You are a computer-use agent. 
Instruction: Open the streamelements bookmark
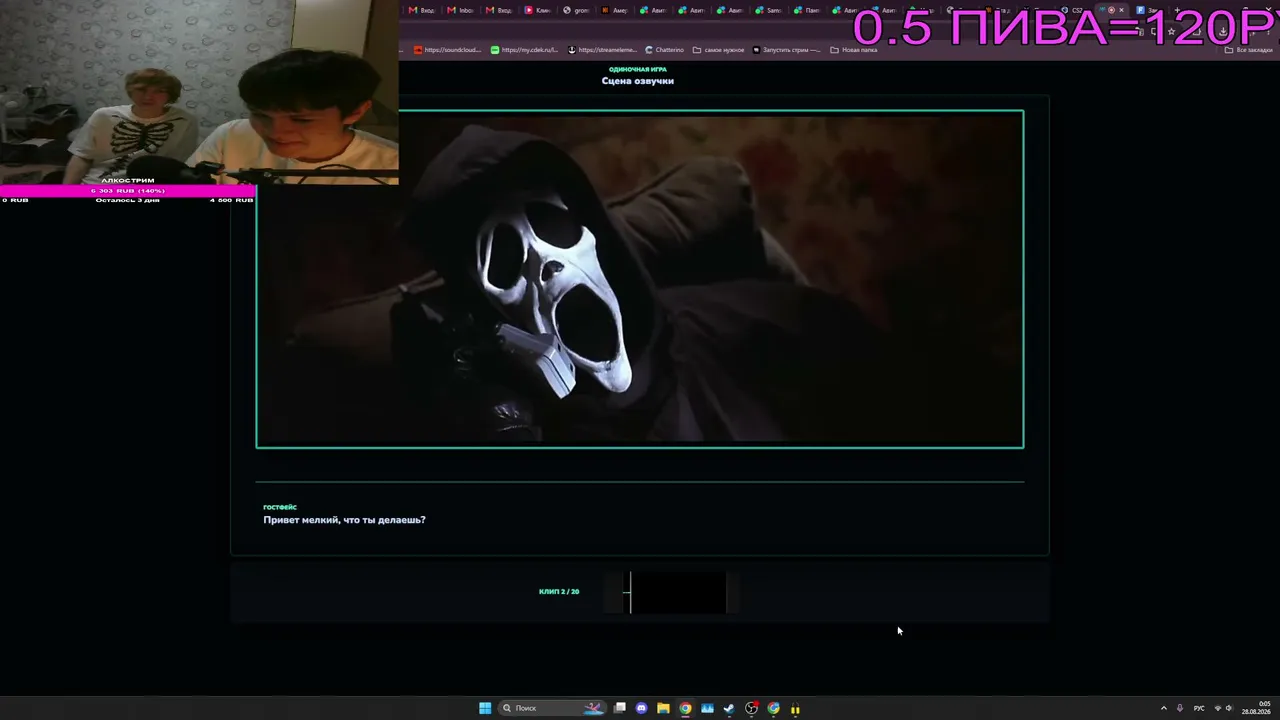coord(602,50)
